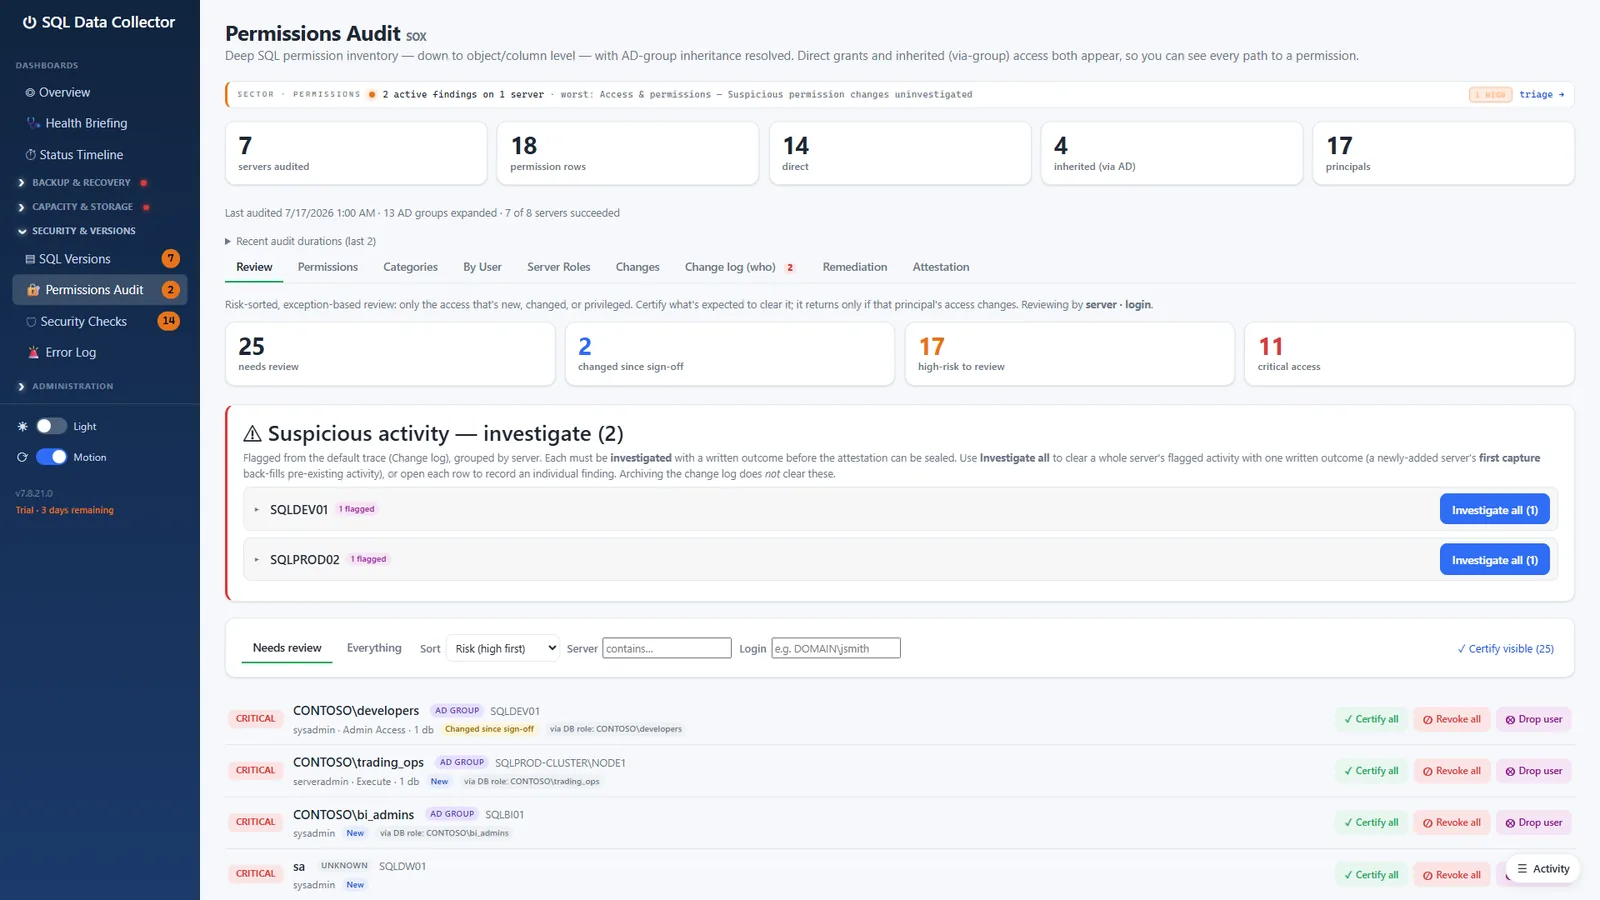Click the Suspicious activity warning triangle icon

(x=253, y=433)
